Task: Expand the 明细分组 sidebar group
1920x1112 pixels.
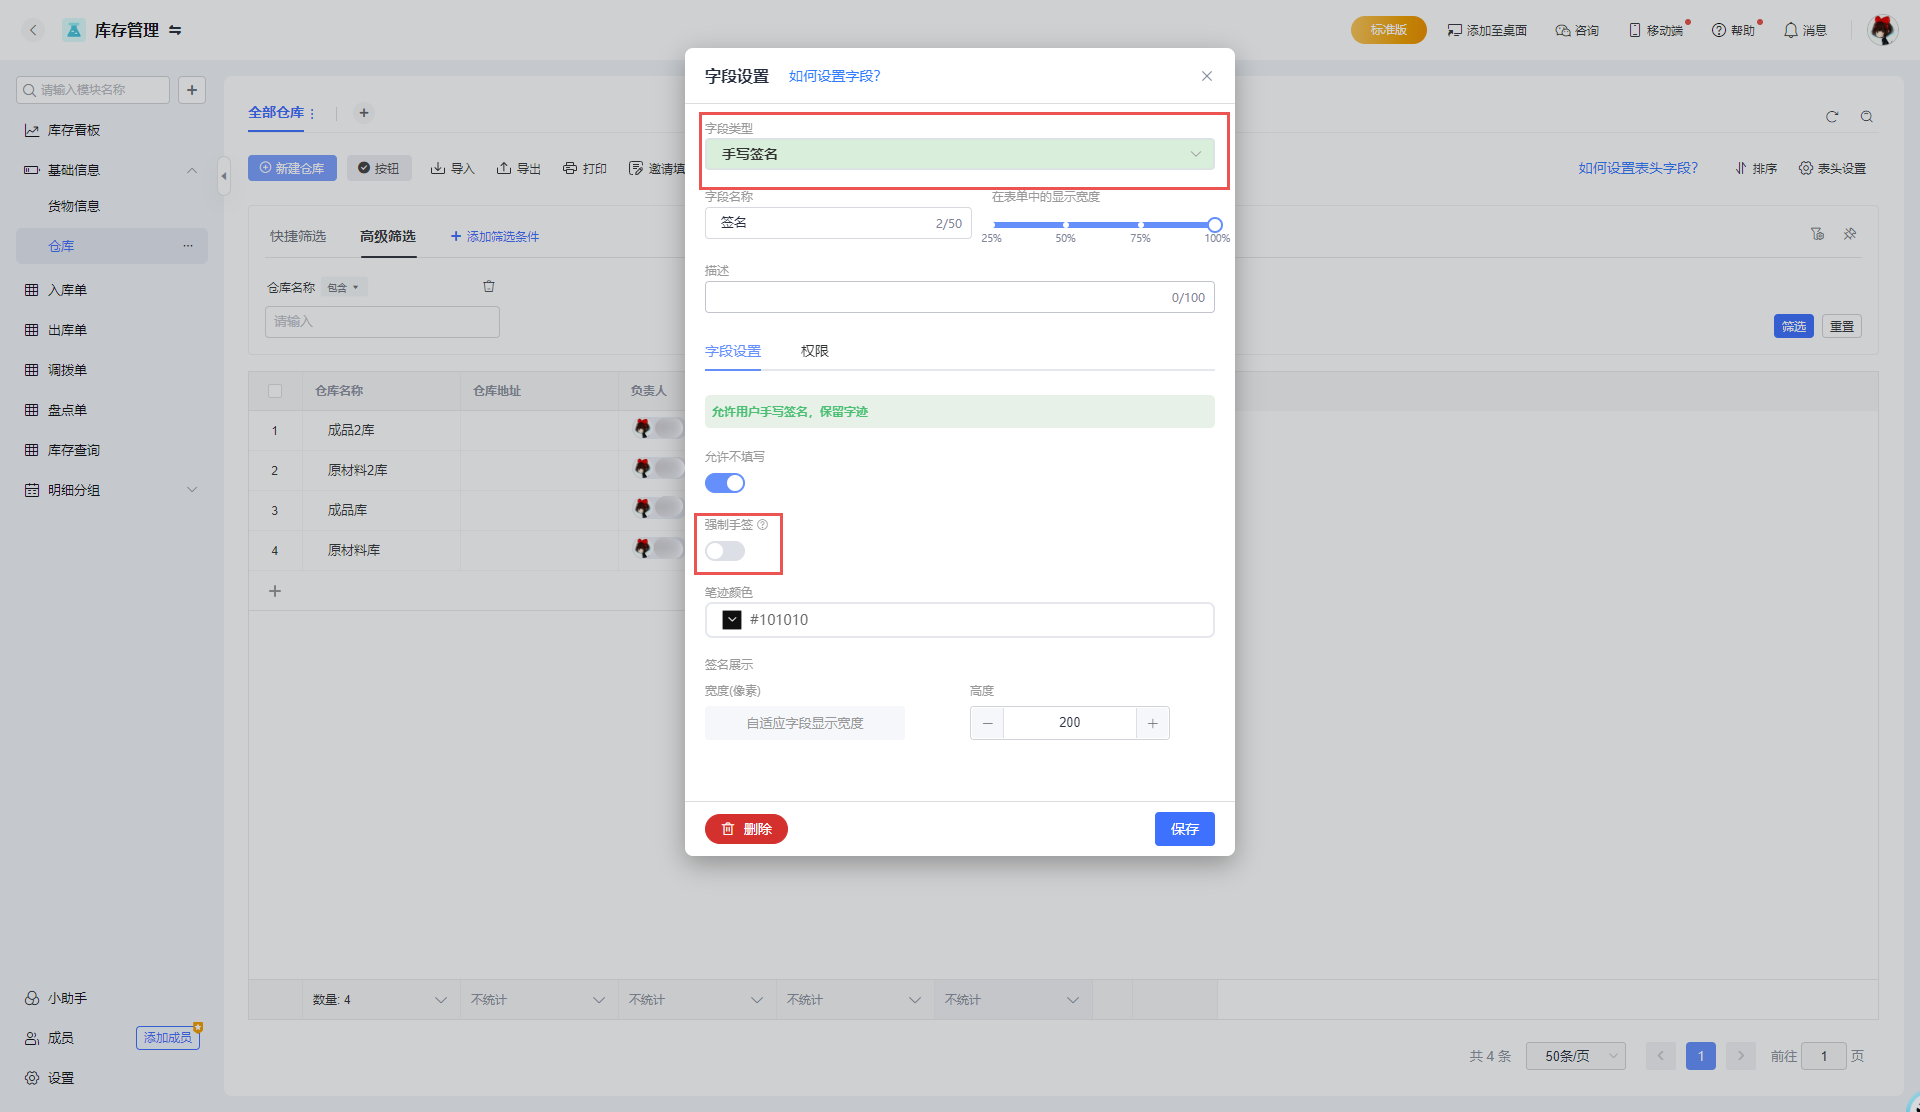Action: point(192,490)
